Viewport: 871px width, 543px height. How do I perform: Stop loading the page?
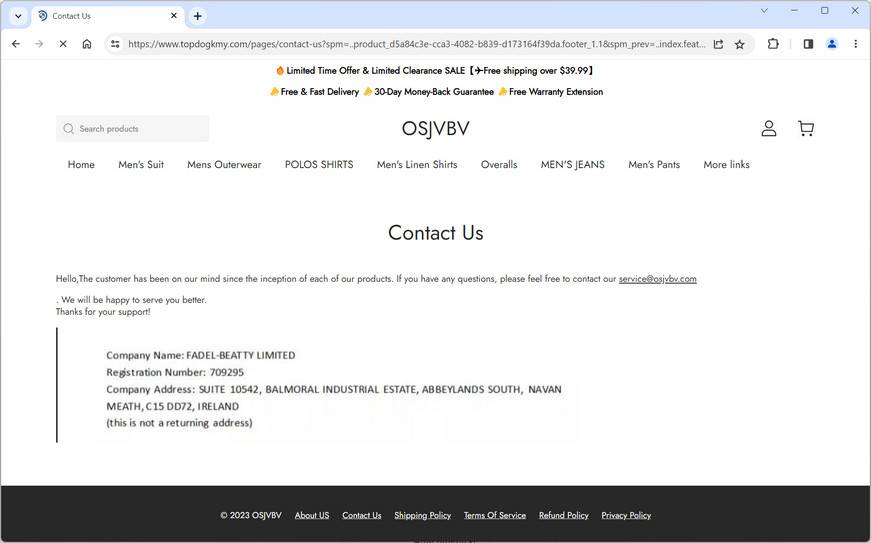pos(63,44)
